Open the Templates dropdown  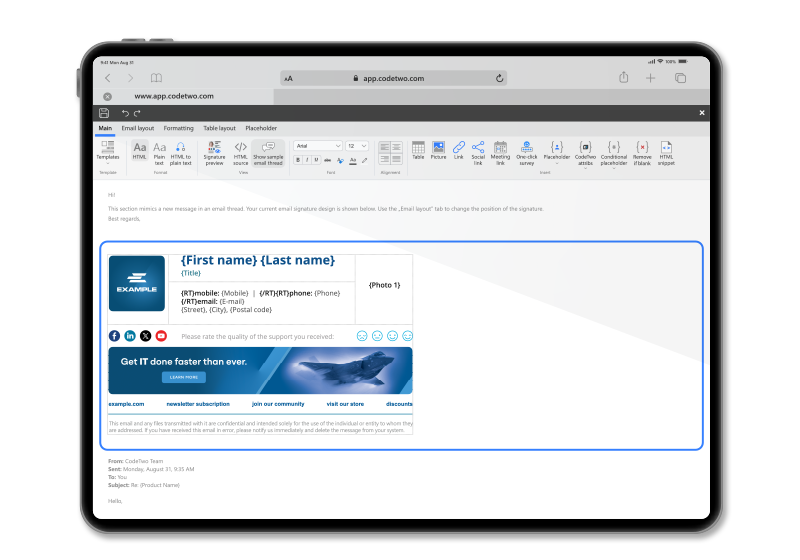click(108, 152)
